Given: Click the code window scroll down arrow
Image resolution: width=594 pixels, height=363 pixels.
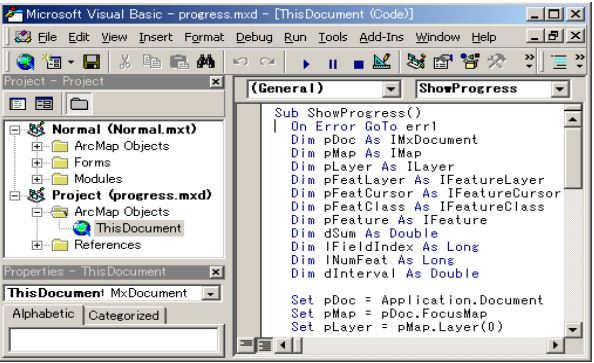Looking at the screenshot, I should (572, 329).
